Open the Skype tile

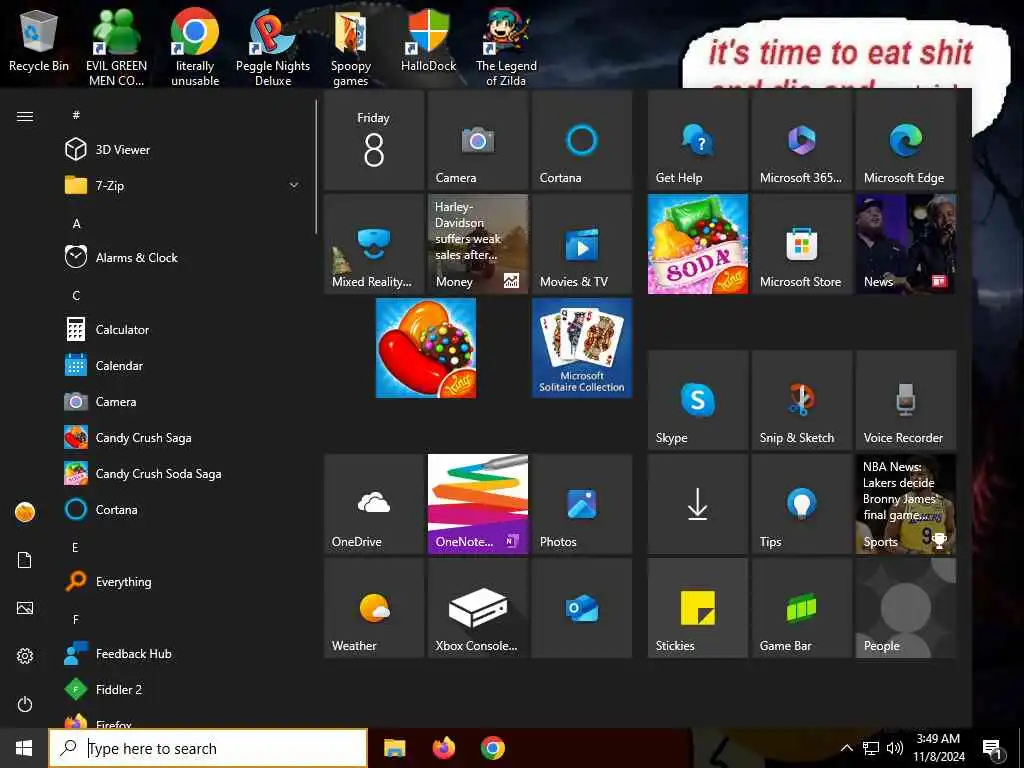pyautogui.click(x=697, y=400)
